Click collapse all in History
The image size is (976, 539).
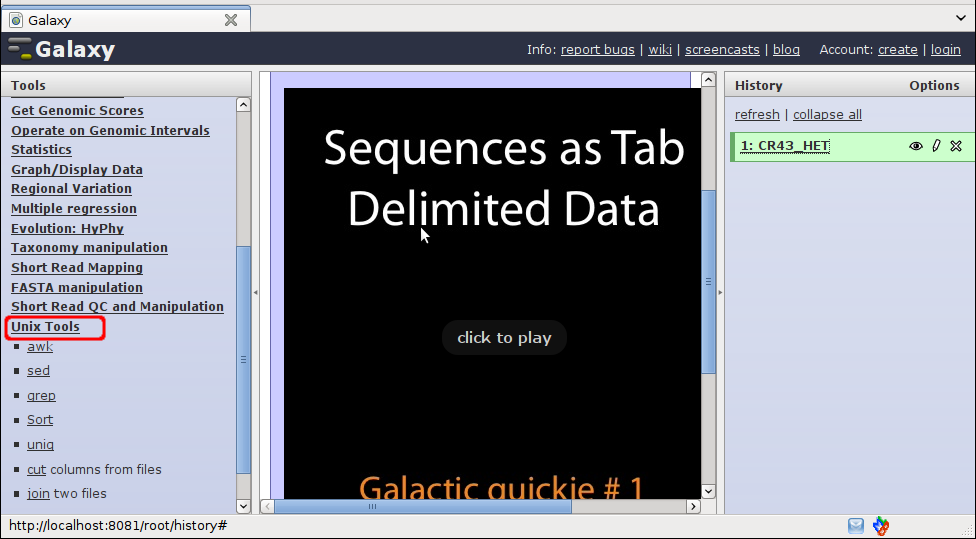pos(827,115)
